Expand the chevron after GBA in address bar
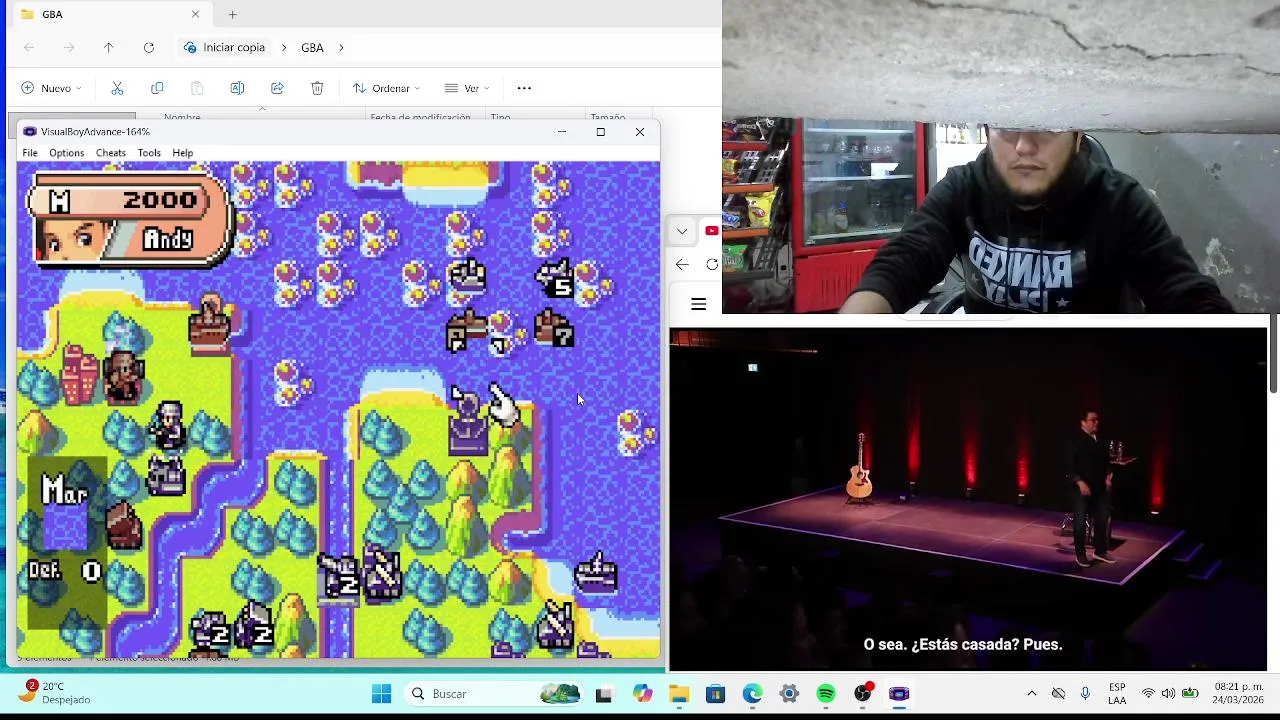 click(x=341, y=47)
